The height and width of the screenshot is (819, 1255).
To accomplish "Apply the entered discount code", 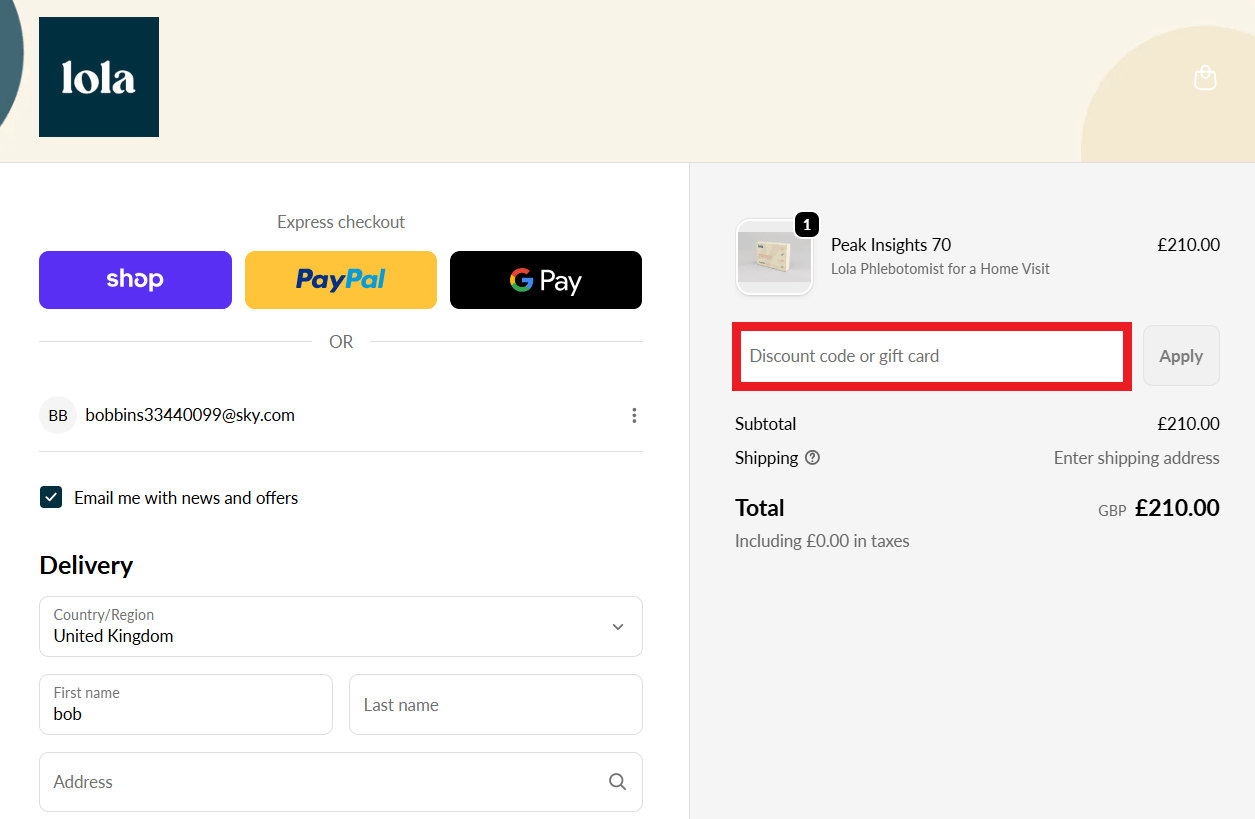I will coord(1181,355).
